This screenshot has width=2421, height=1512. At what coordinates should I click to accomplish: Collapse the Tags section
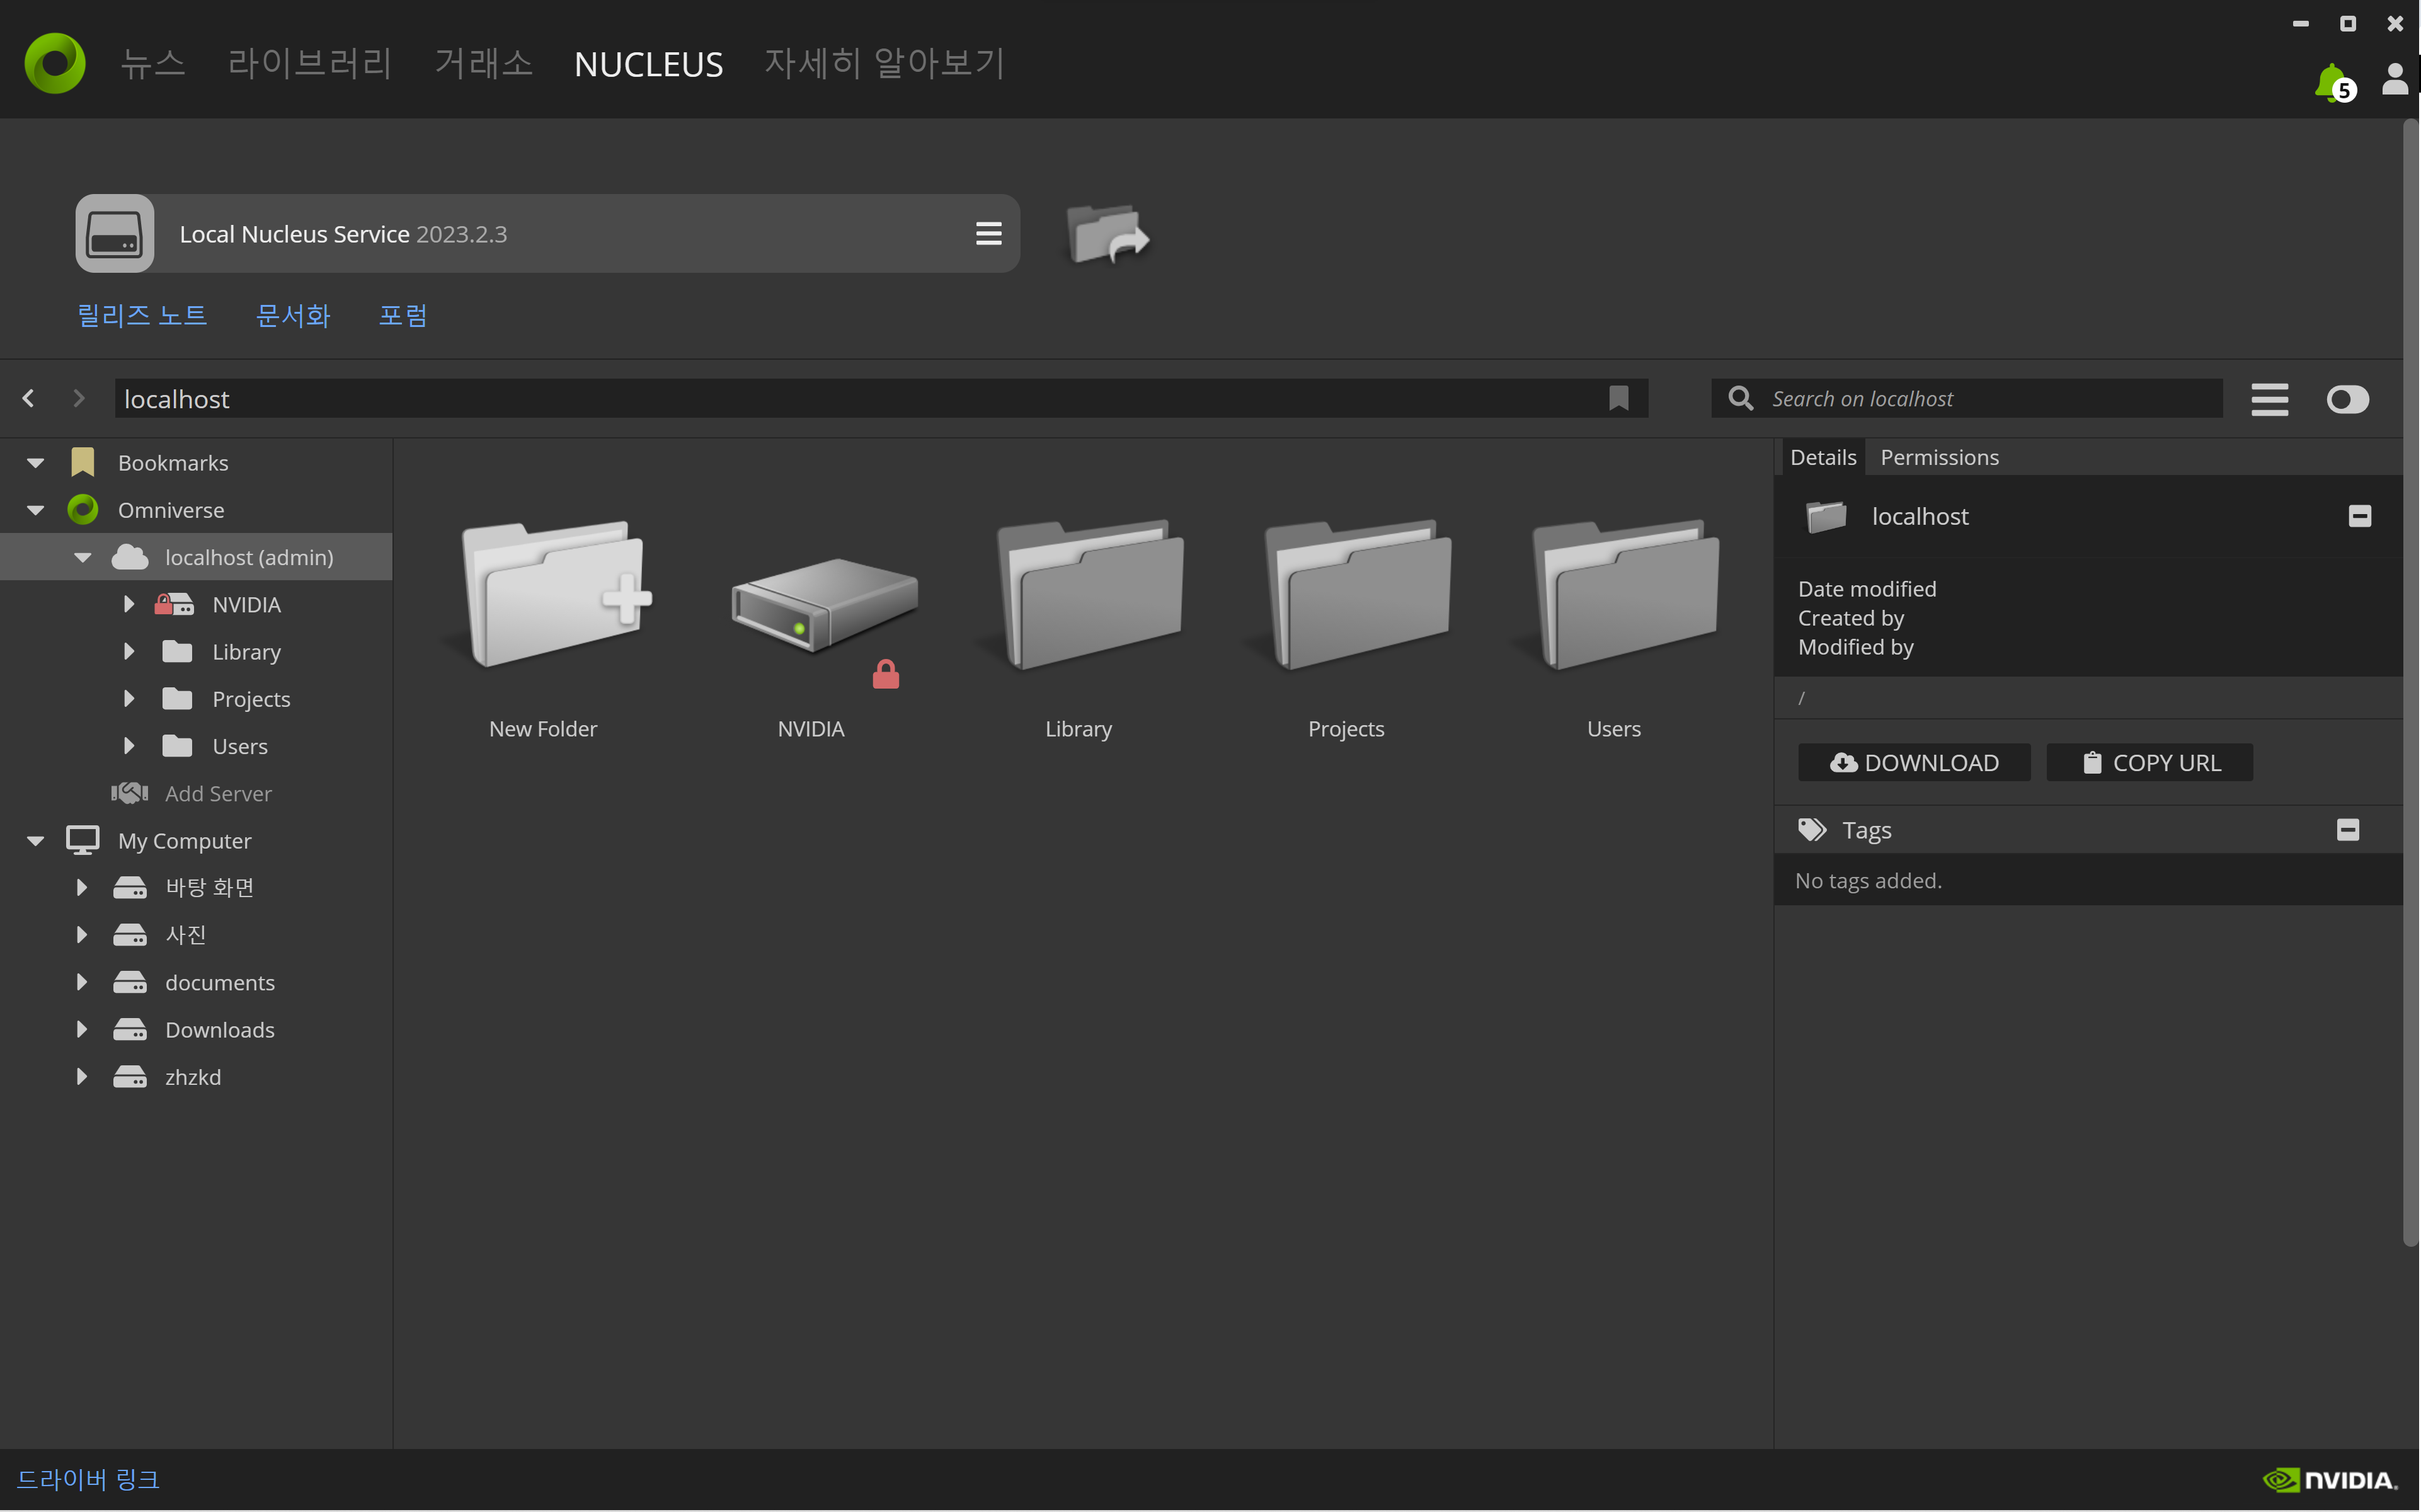[2347, 829]
